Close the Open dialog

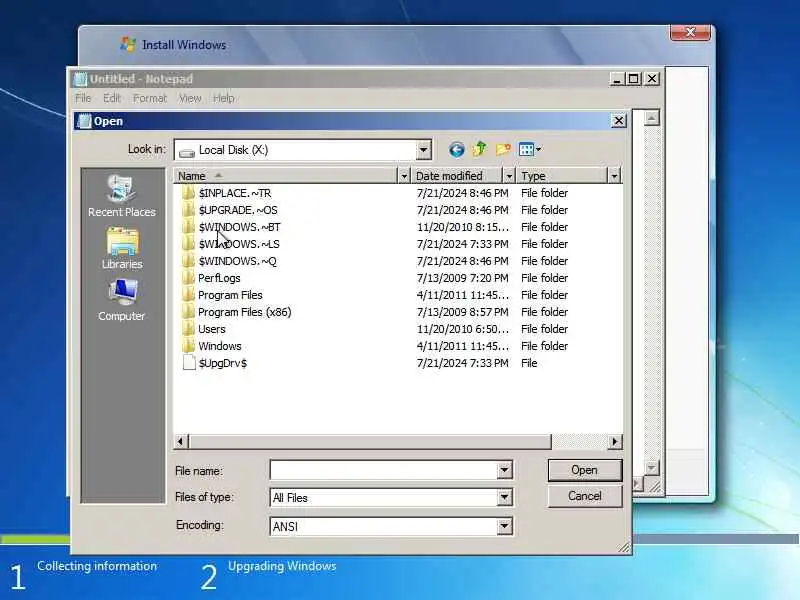(618, 121)
